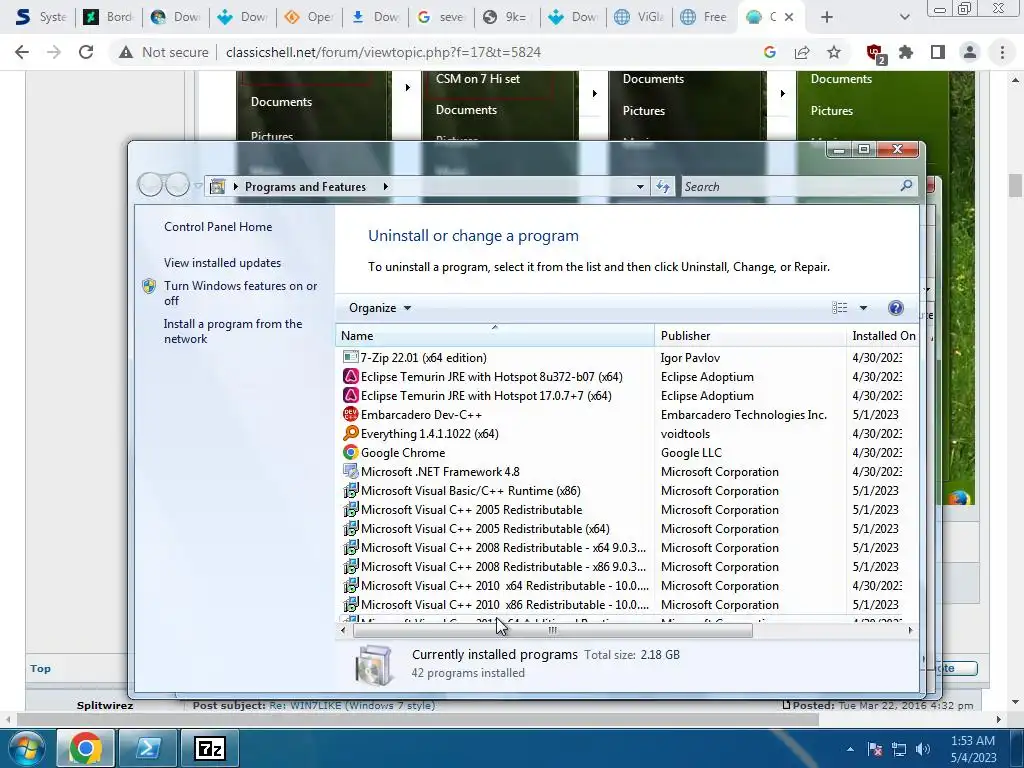Switch to the ViGla browser tab

tap(638, 17)
